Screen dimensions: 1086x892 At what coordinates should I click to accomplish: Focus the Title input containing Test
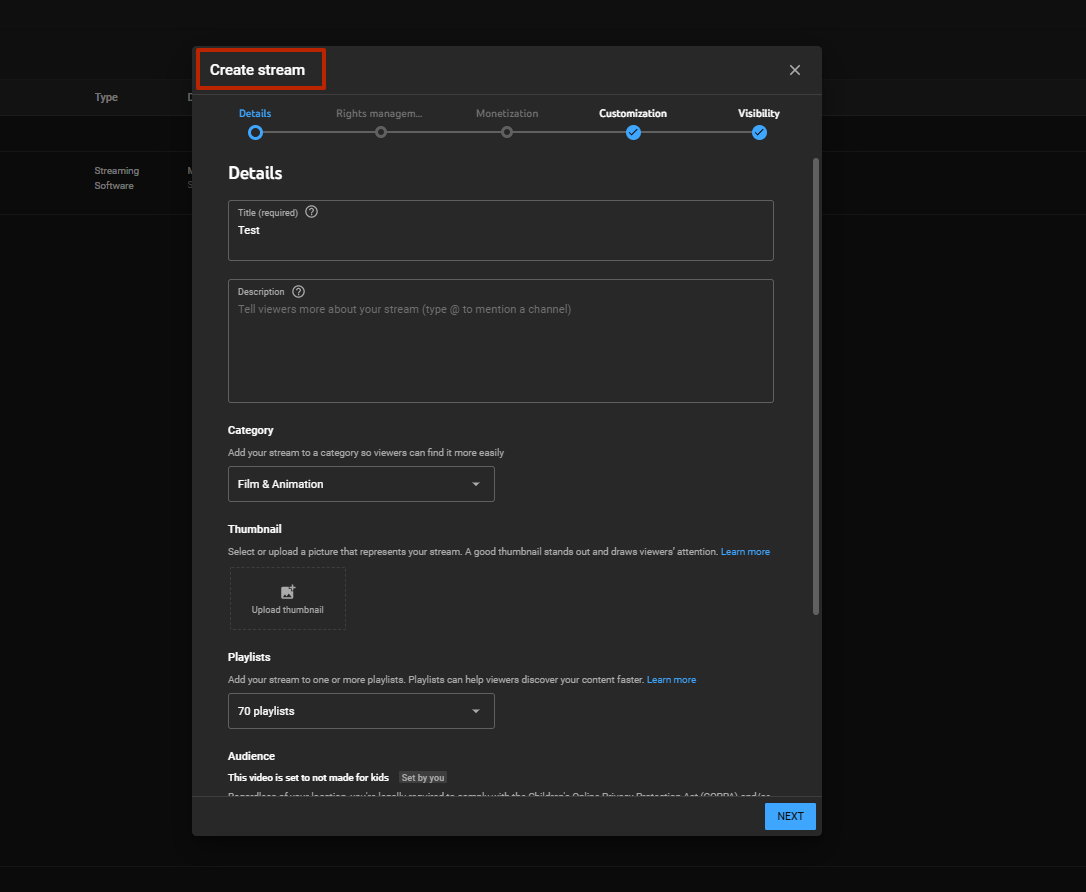(x=501, y=231)
